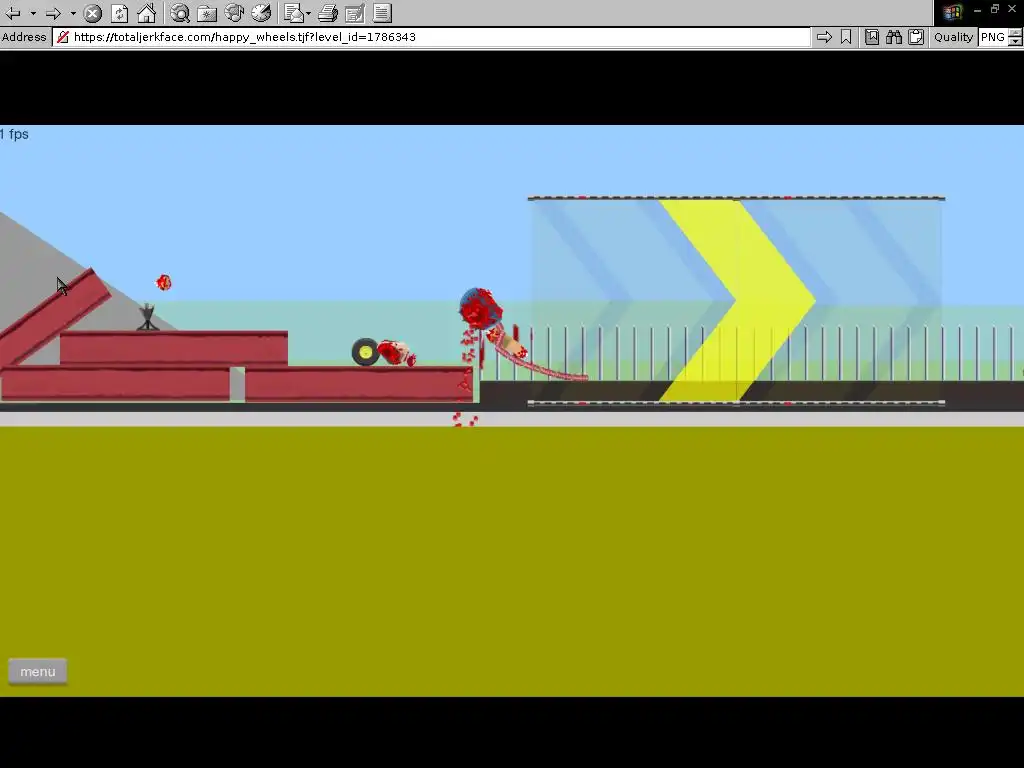
Task: Go forward with the Forward arrow
Action: tap(54, 13)
